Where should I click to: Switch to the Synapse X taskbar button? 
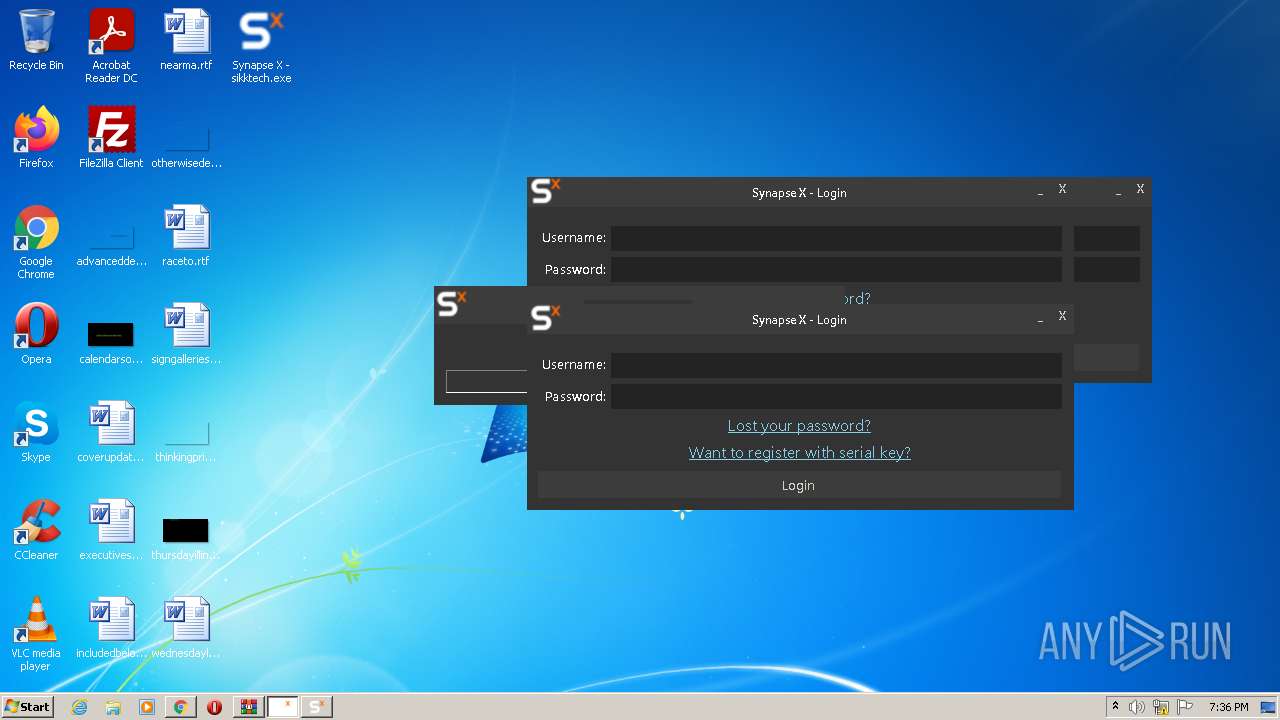pos(317,707)
